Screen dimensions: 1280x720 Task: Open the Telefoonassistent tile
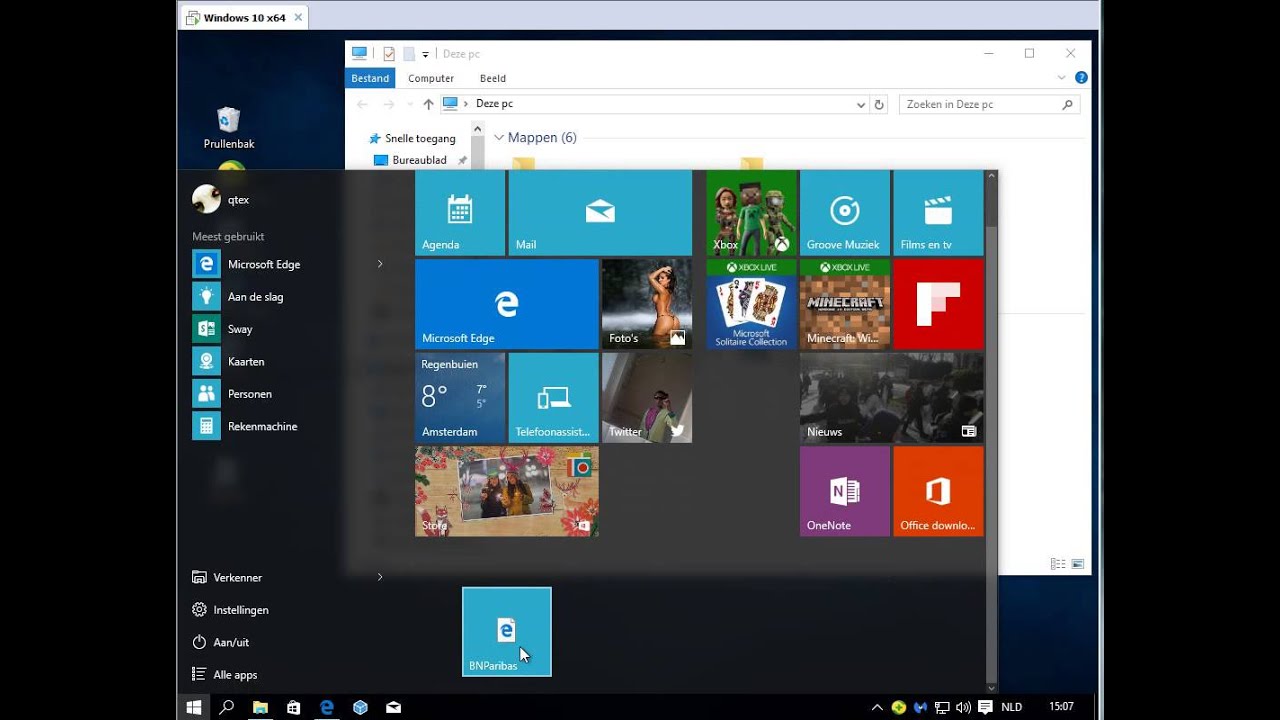point(553,397)
